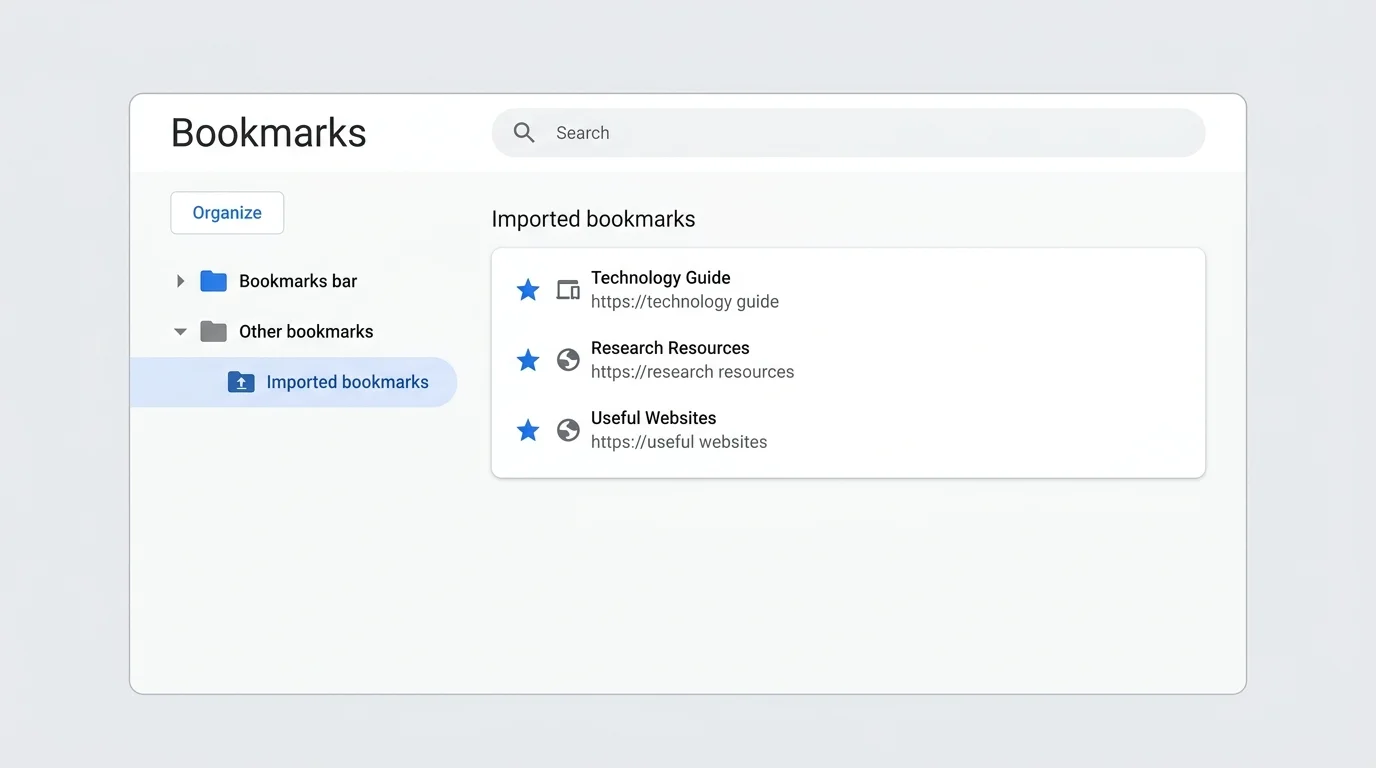Select Imported bookmarks in the sidebar
The image size is (1376, 768).
(293, 382)
